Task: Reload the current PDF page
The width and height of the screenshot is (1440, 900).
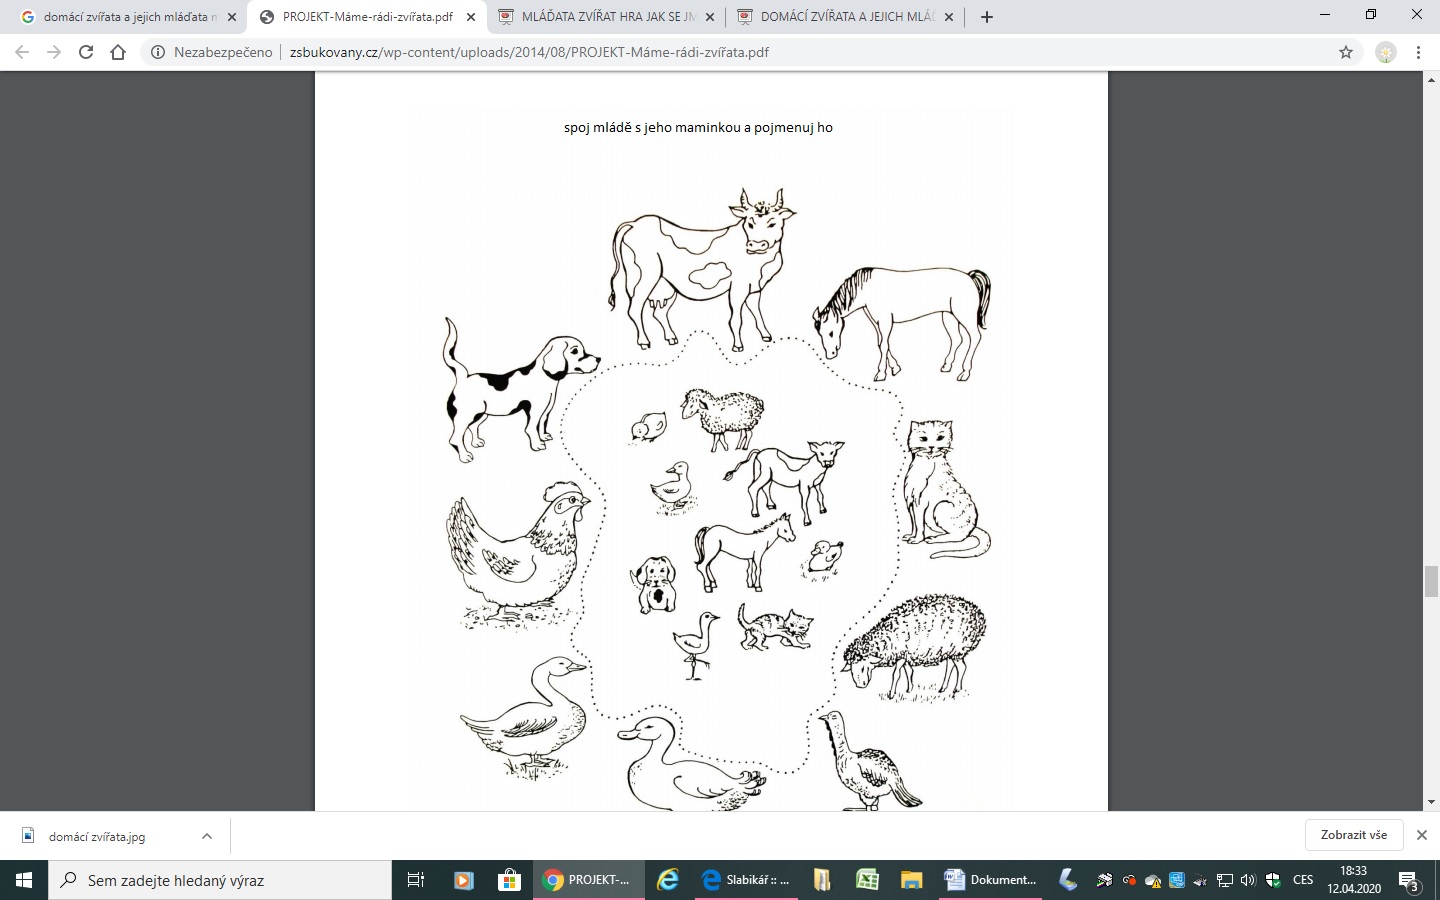Action: click(86, 52)
